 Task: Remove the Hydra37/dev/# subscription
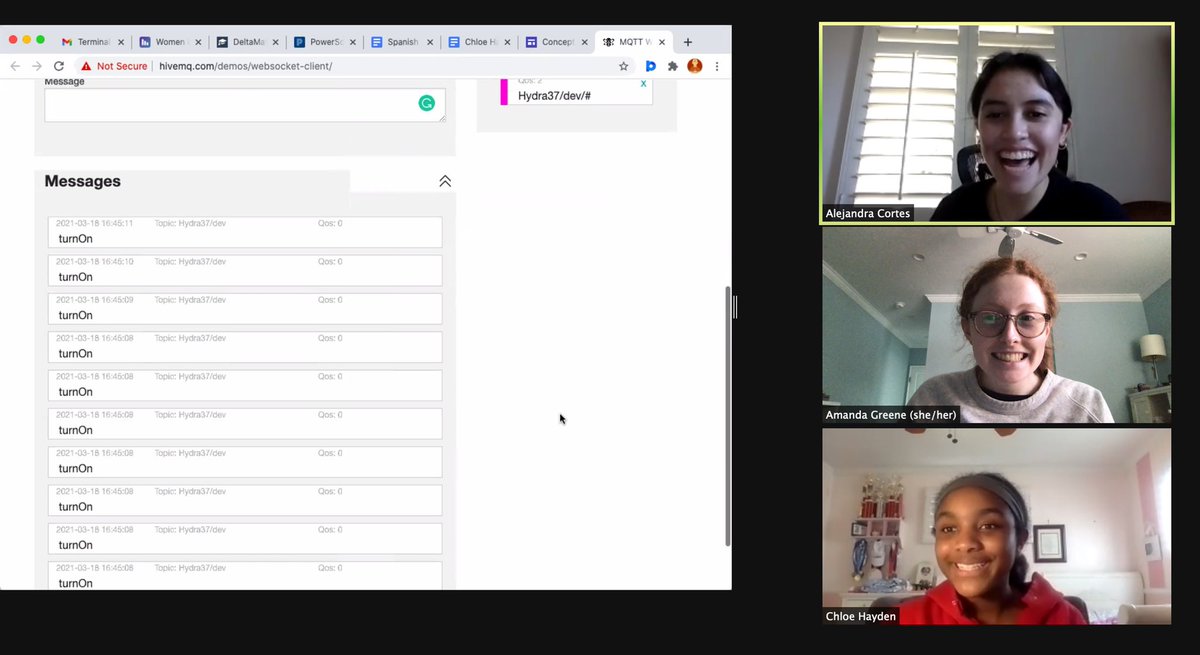pyautogui.click(x=643, y=84)
